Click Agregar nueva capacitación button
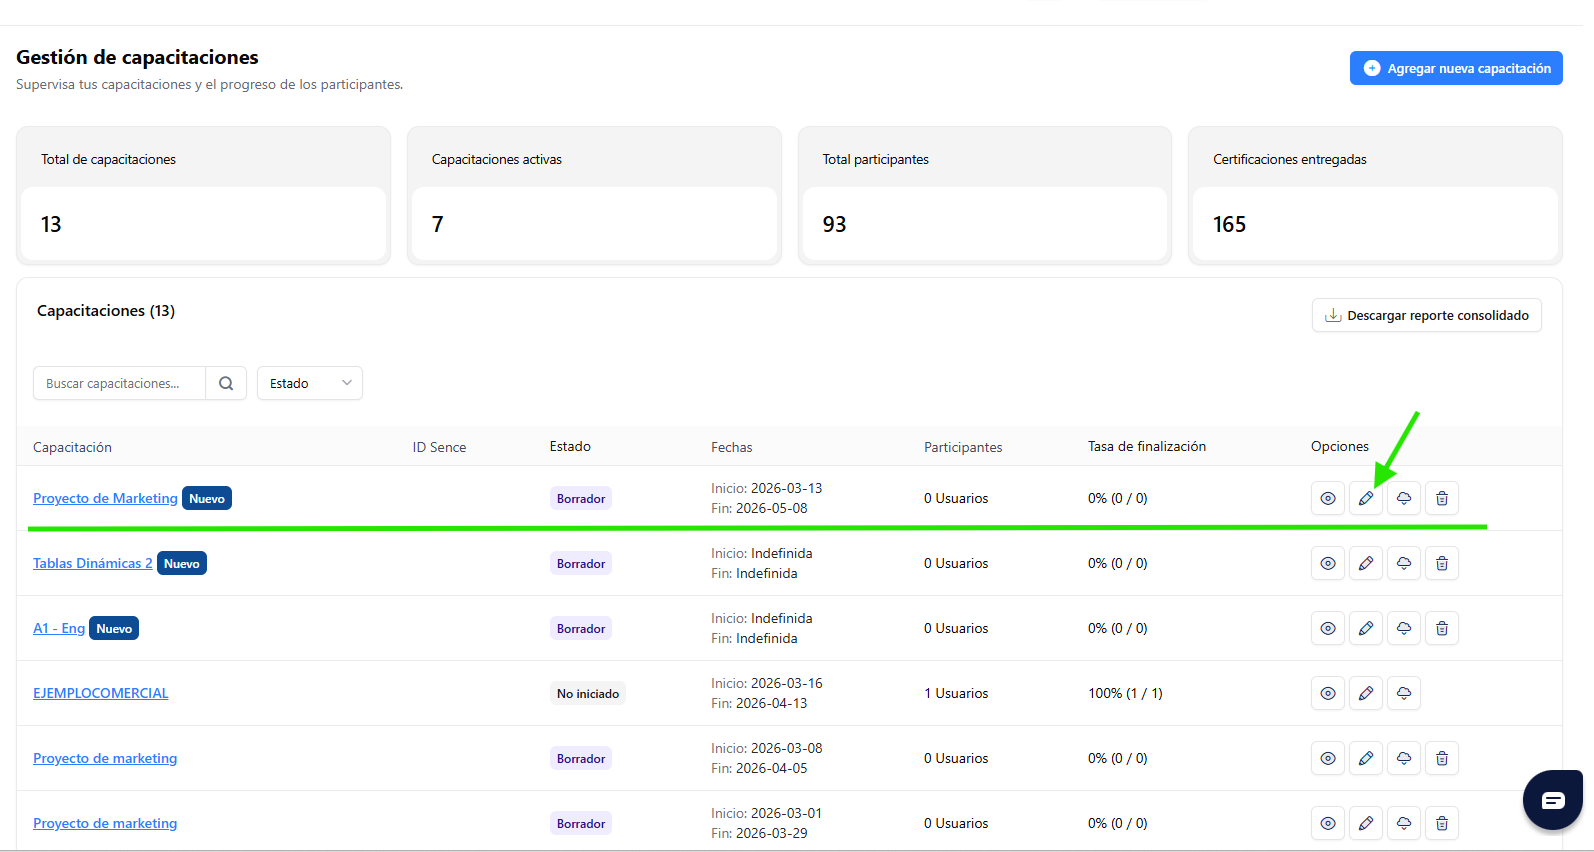 1456,68
